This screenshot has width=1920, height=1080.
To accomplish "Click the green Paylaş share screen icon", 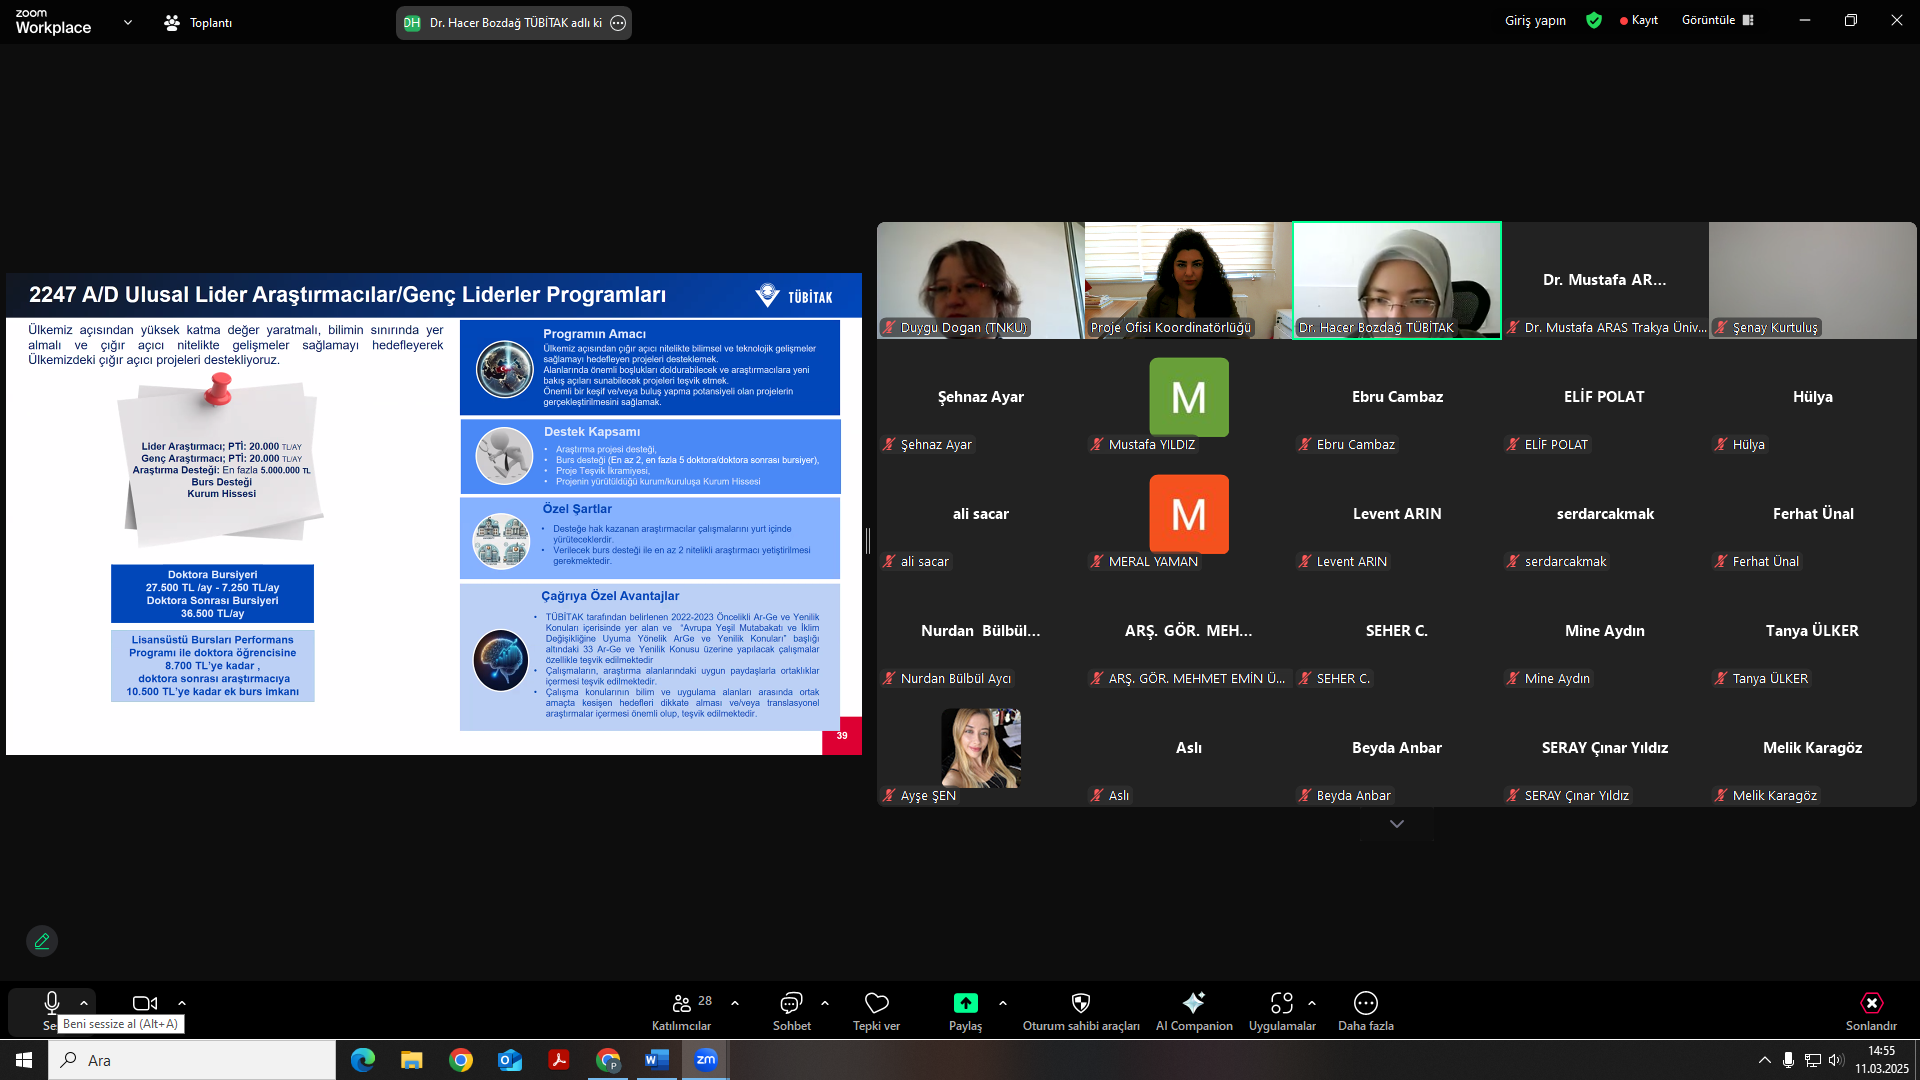I will (965, 1003).
